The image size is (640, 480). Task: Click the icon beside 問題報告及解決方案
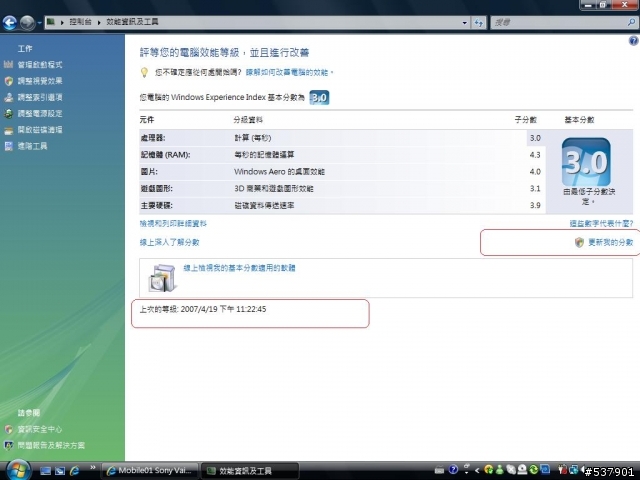click(9, 445)
